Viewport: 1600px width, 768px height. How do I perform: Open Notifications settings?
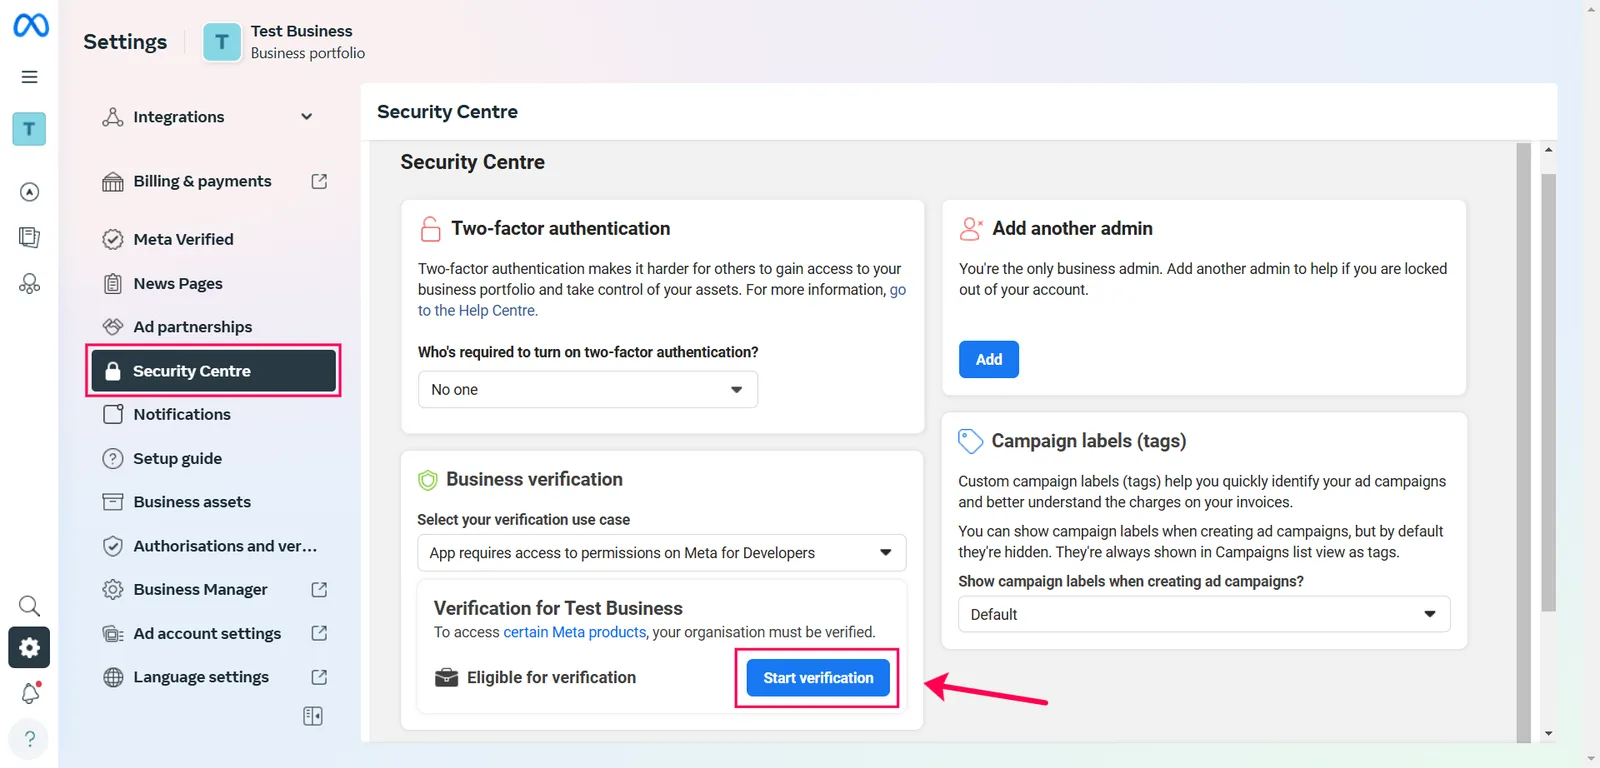(214, 414)
